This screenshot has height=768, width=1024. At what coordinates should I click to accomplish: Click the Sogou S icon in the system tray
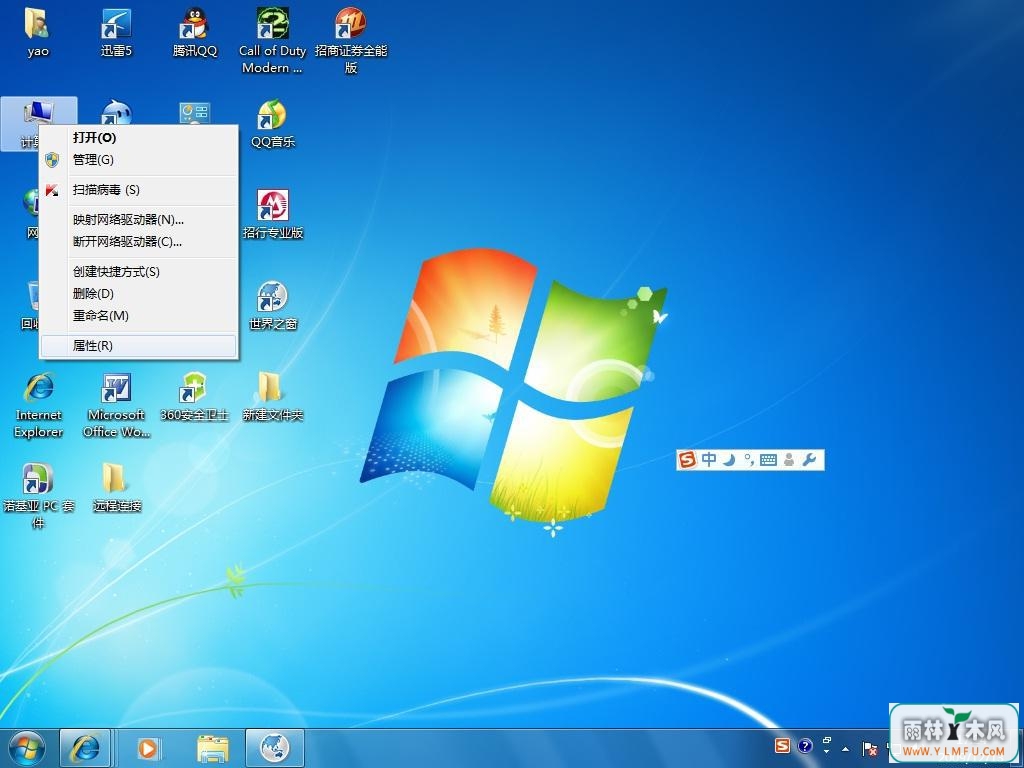[782, 746]
